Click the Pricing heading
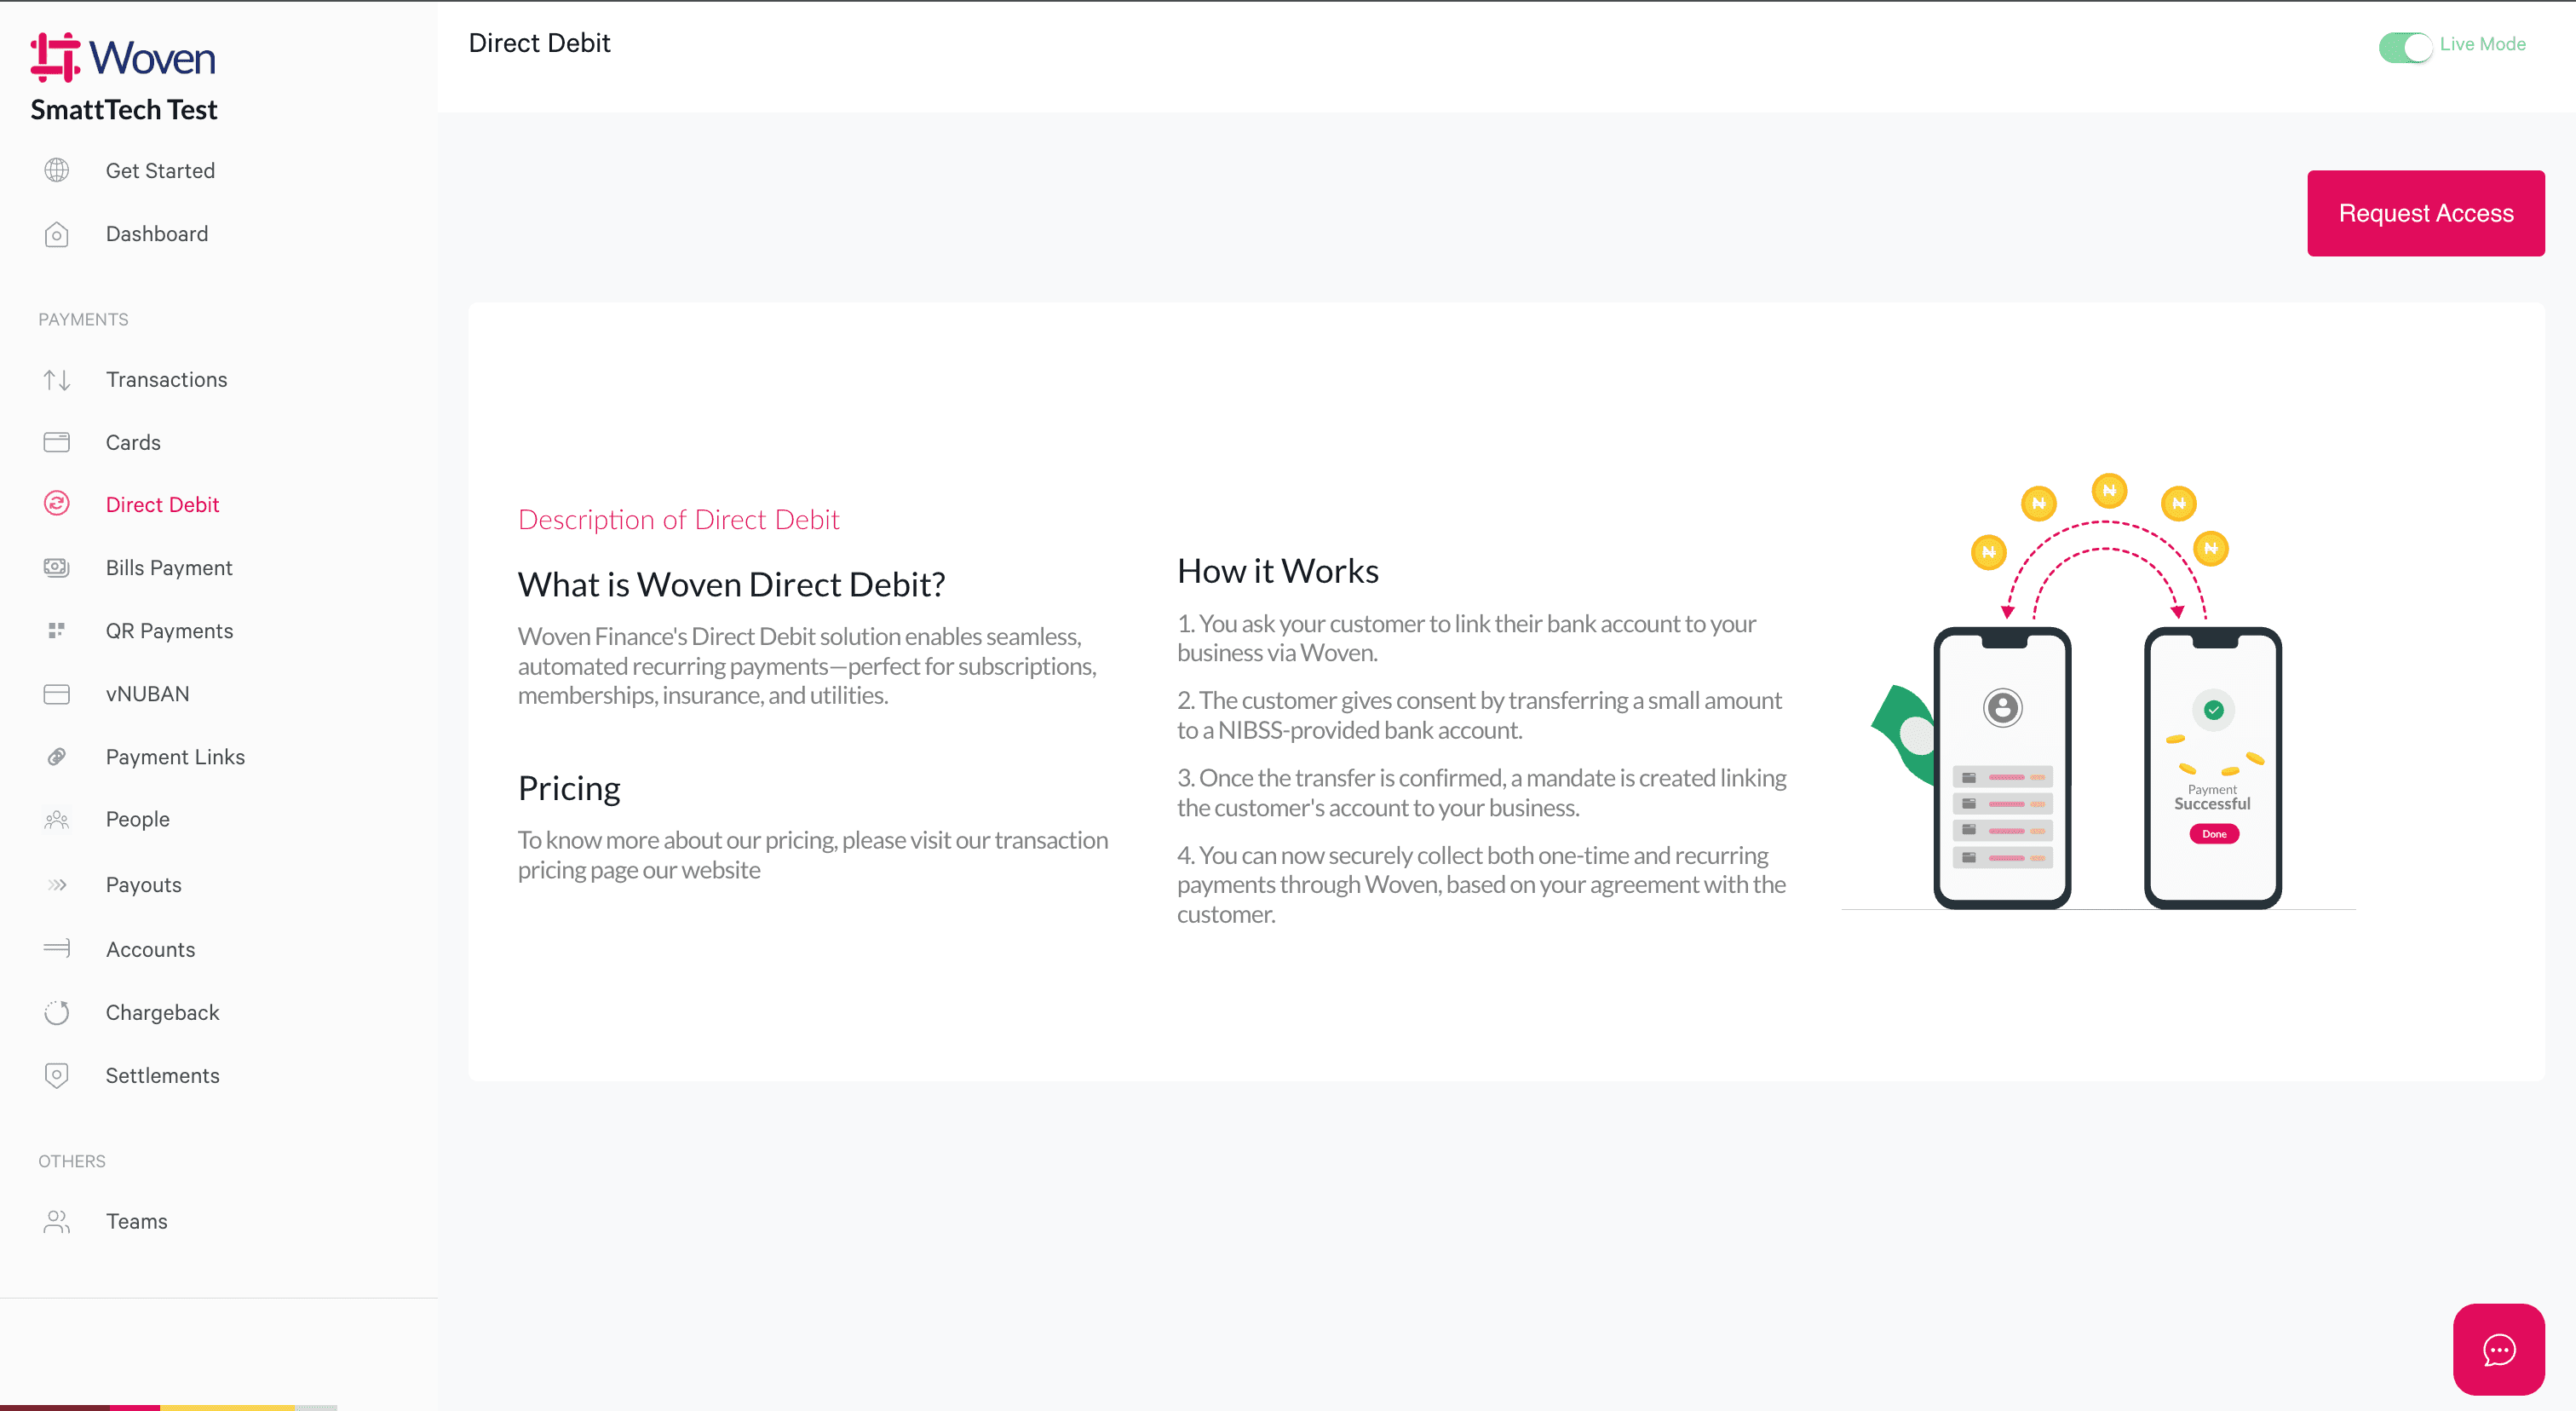2576x1411 pixels. coord(569,789)
